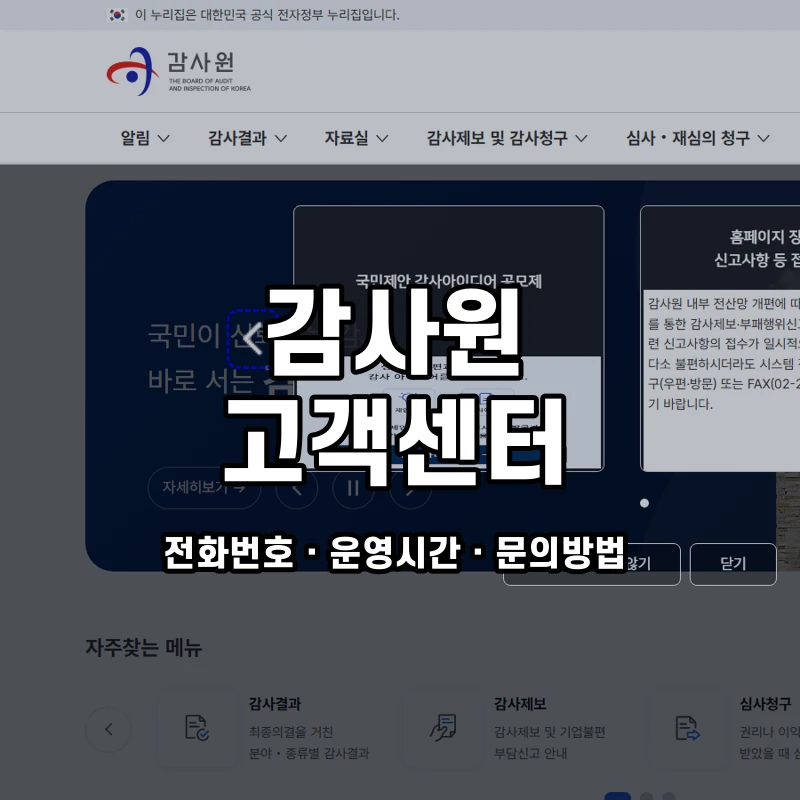Go to previous main banner slide
Image resolution: width=800 pixels, height=800 pixels.
297,488
